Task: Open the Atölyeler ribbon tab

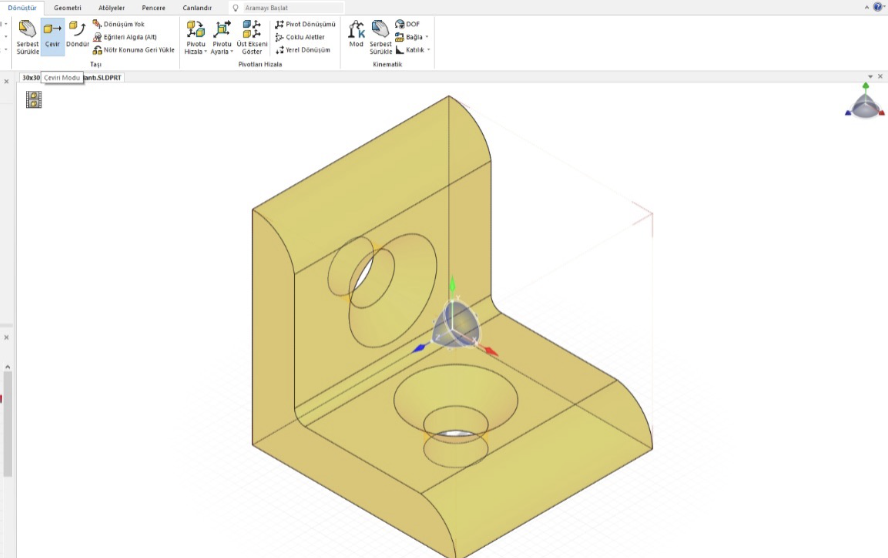Action: click(x=112, y=8)
